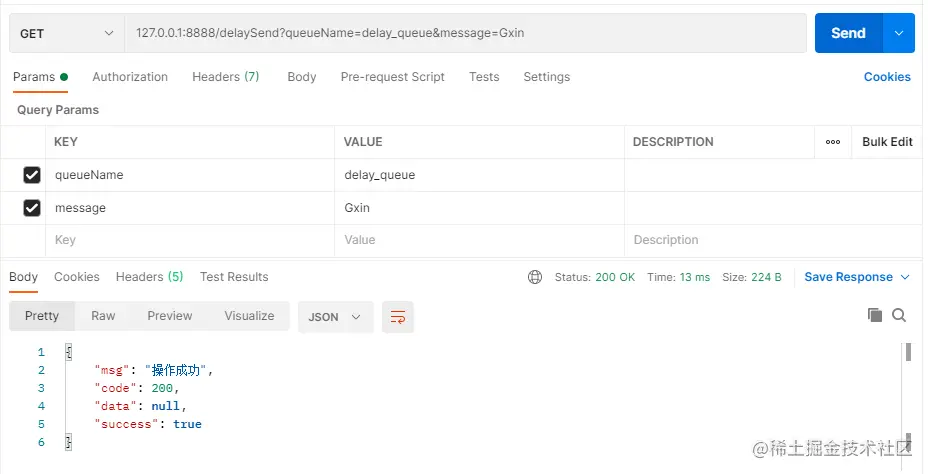Click the KEY column header
Viewport: 928px width, 474px height.
66,142
